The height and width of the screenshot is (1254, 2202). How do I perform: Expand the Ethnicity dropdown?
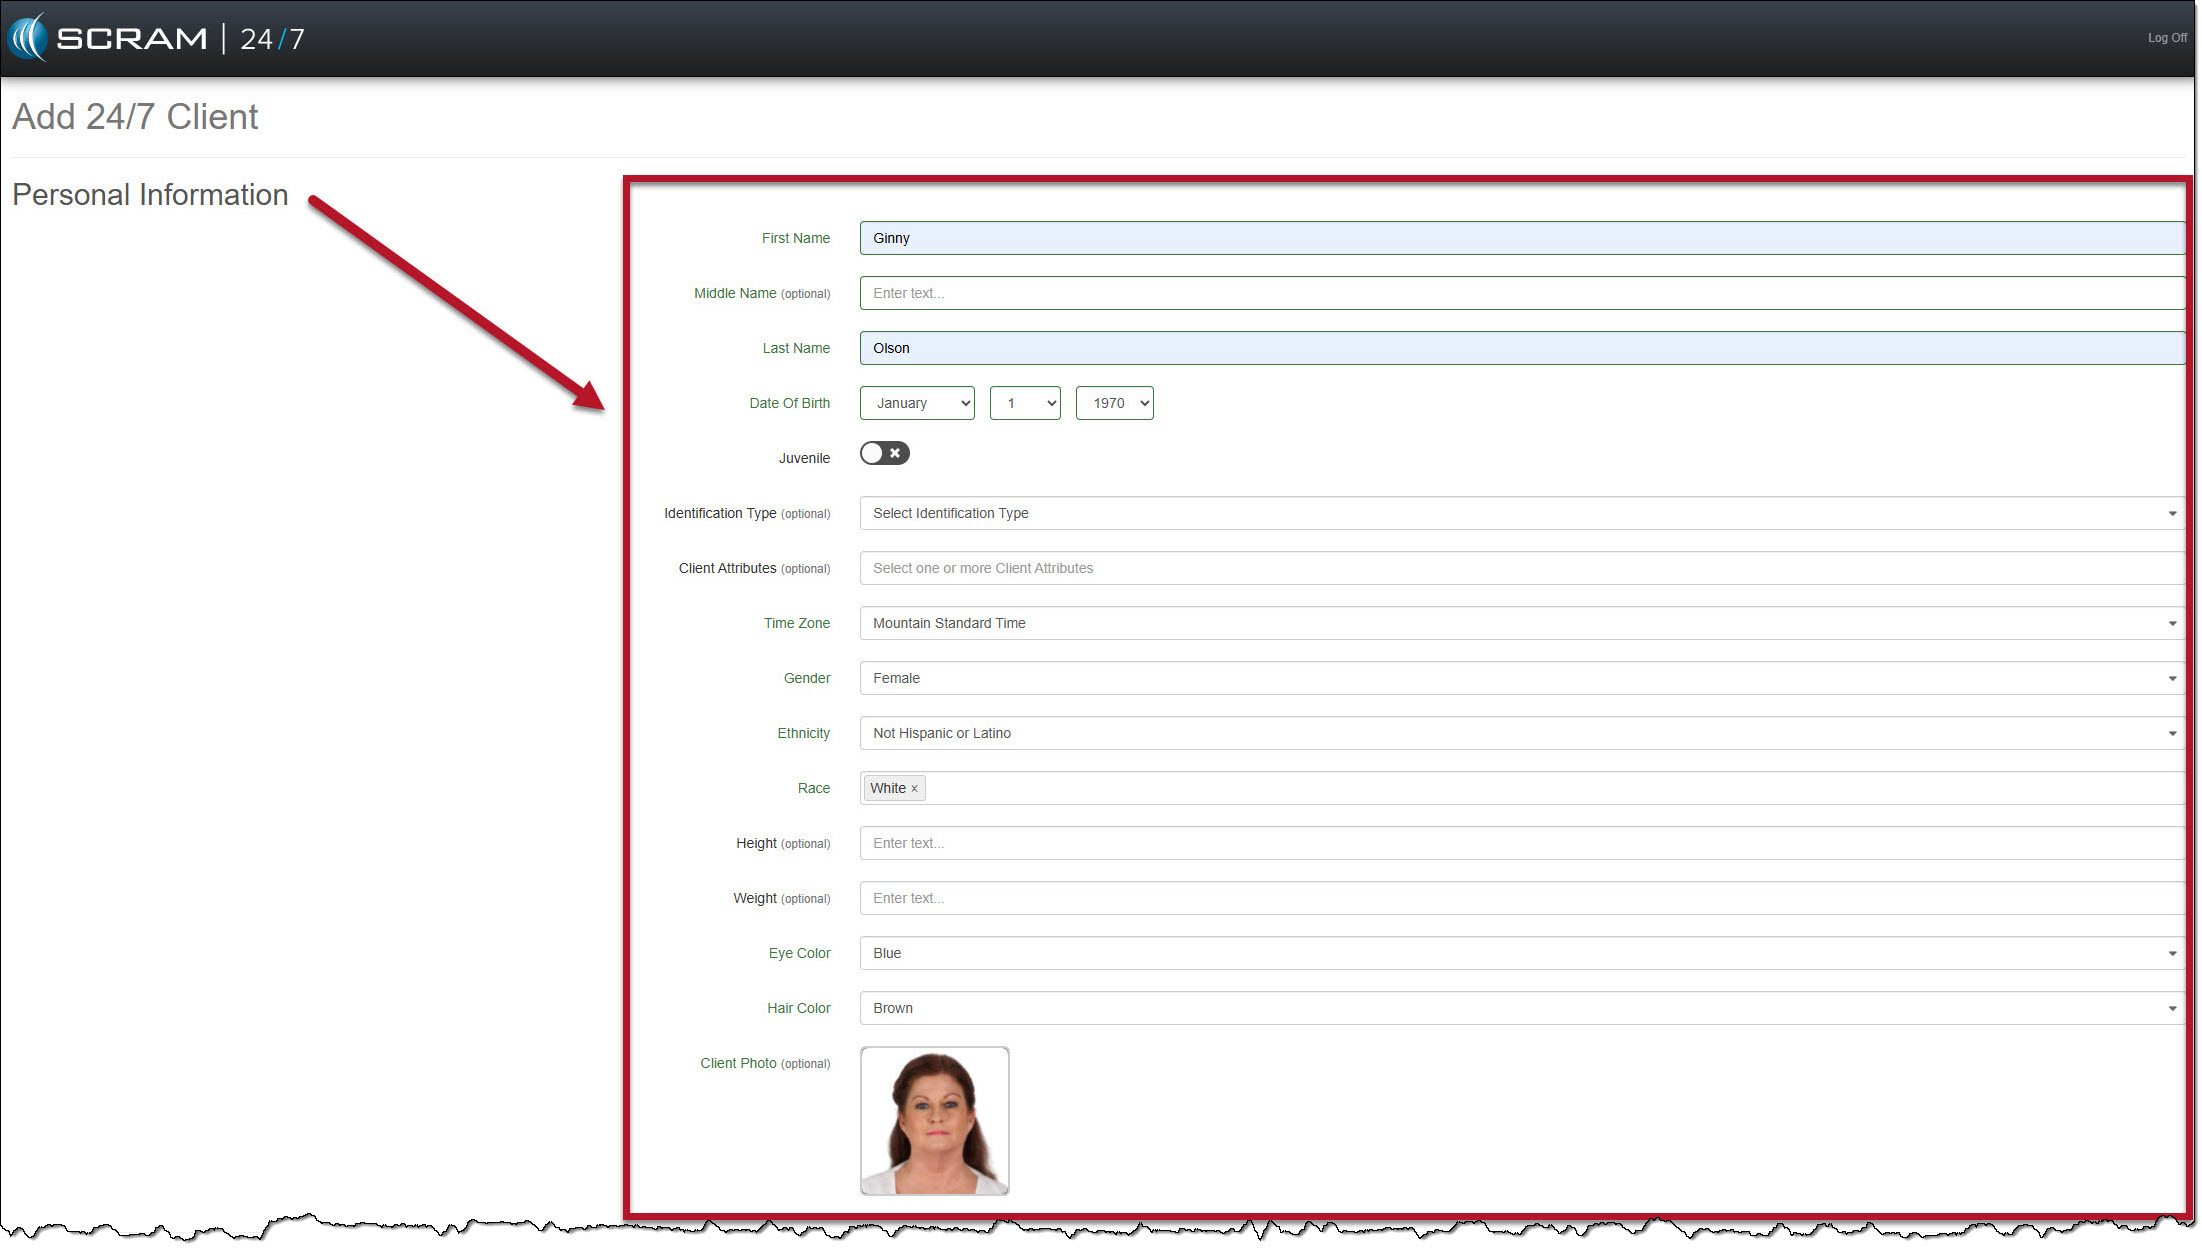[1520, 733]
